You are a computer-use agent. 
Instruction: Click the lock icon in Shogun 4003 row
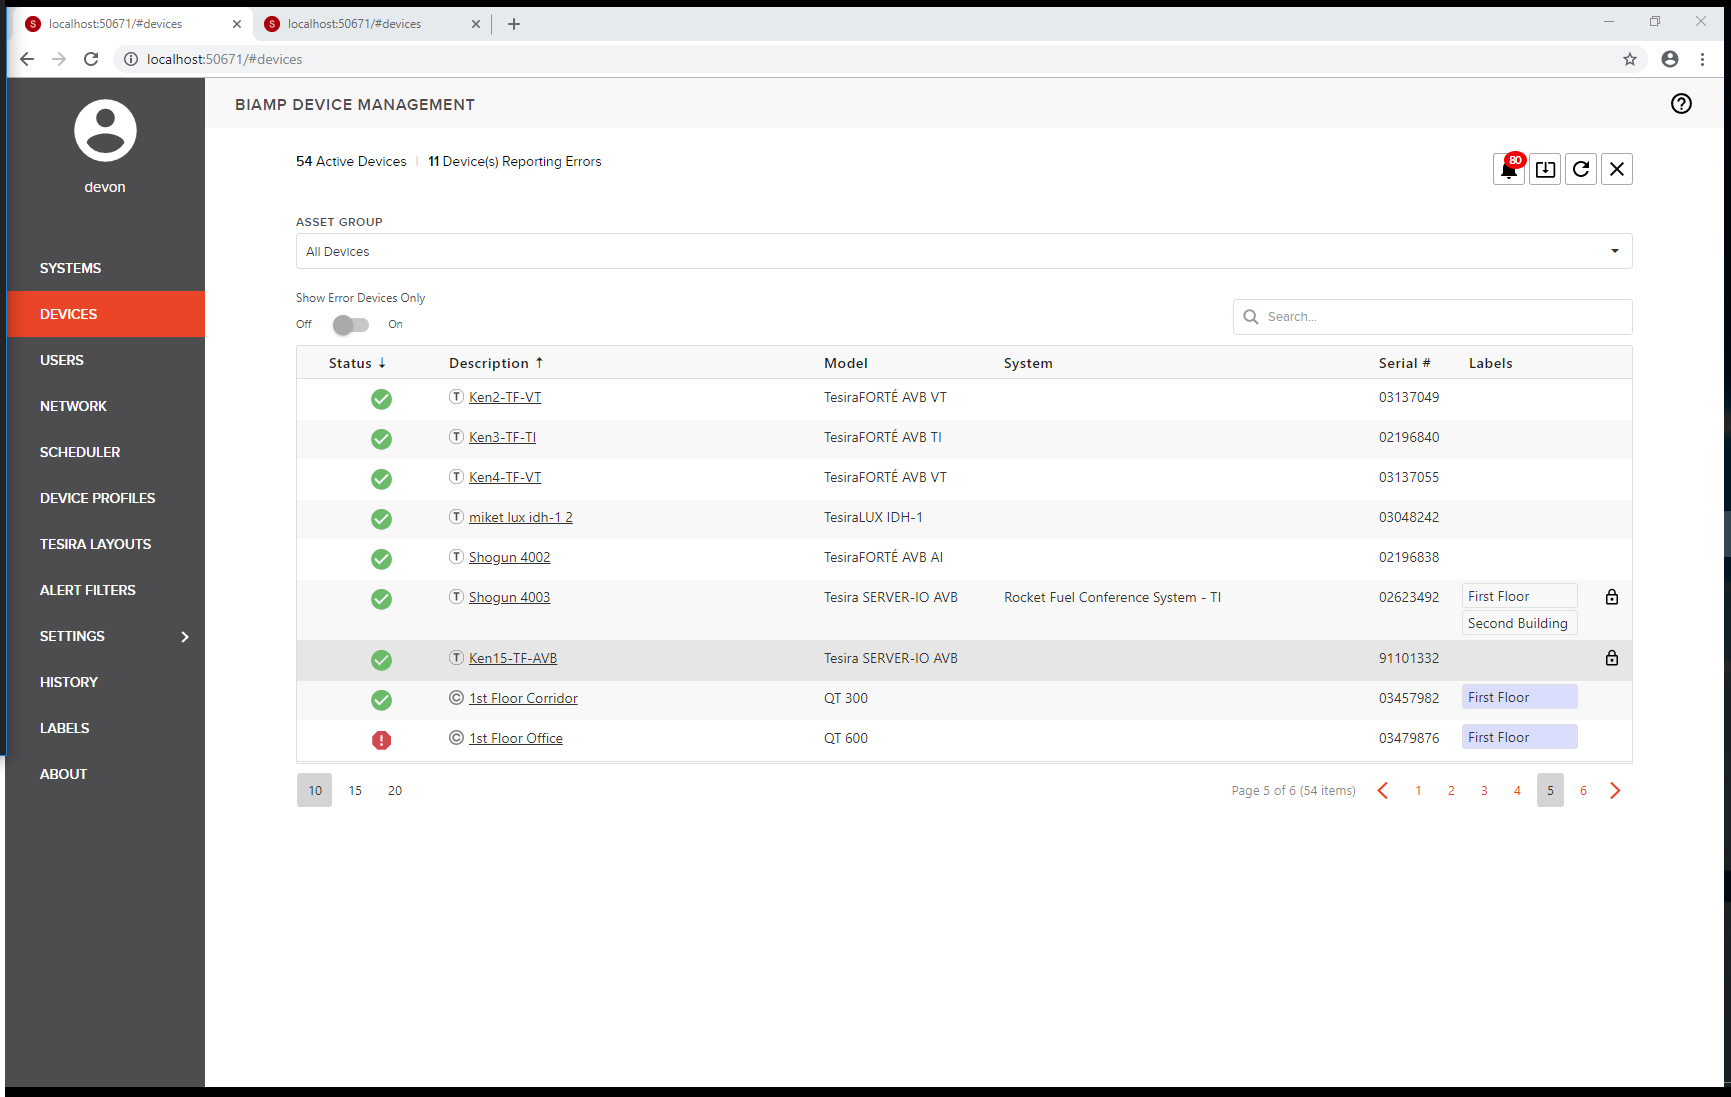1612,597
